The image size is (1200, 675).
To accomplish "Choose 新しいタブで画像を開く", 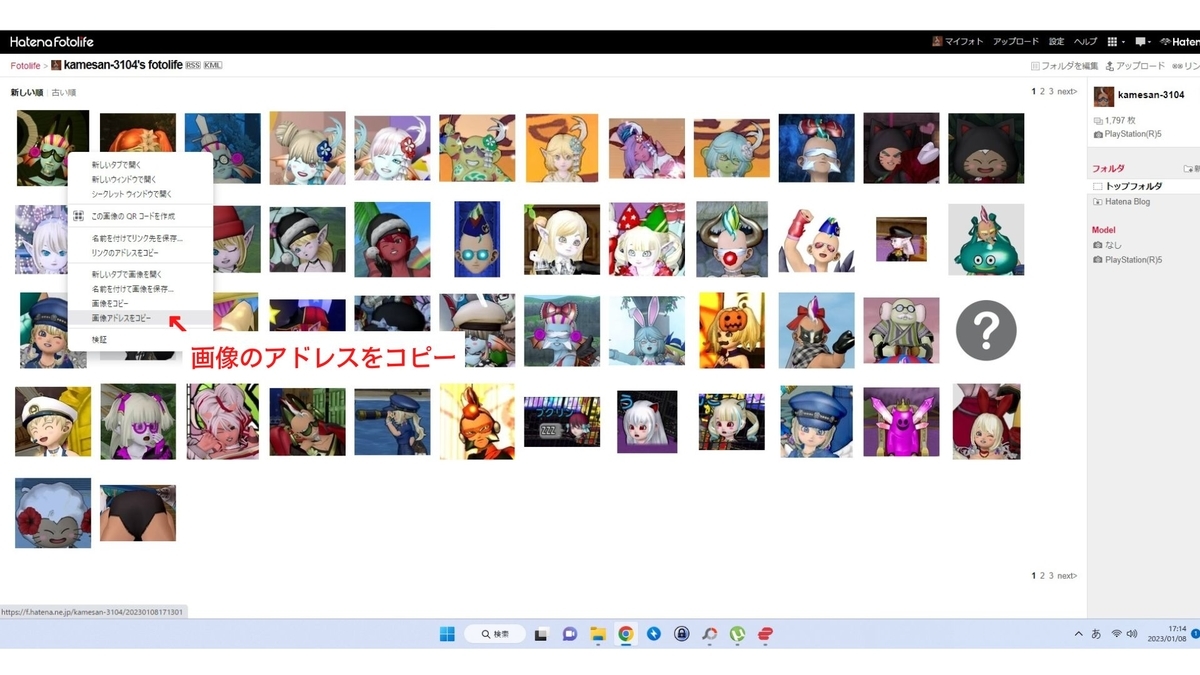I will (140, 274).
